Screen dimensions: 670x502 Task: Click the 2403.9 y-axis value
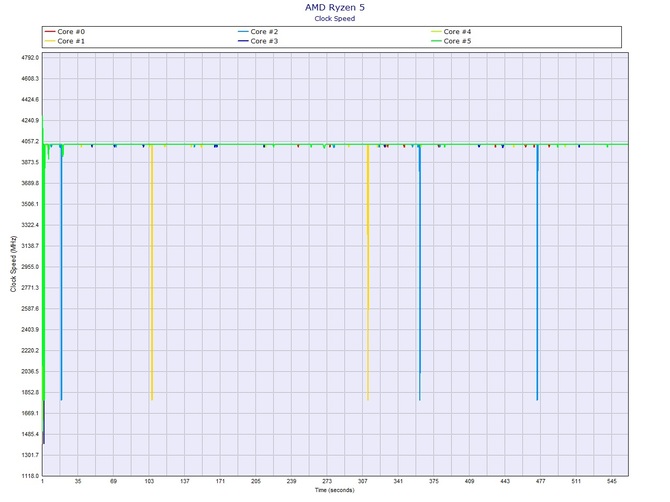click(30, 330)
